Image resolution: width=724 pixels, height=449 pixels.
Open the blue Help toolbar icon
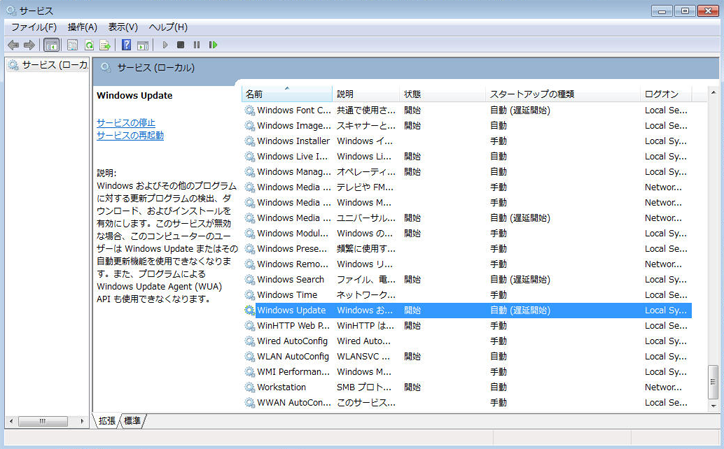point(126,45)
